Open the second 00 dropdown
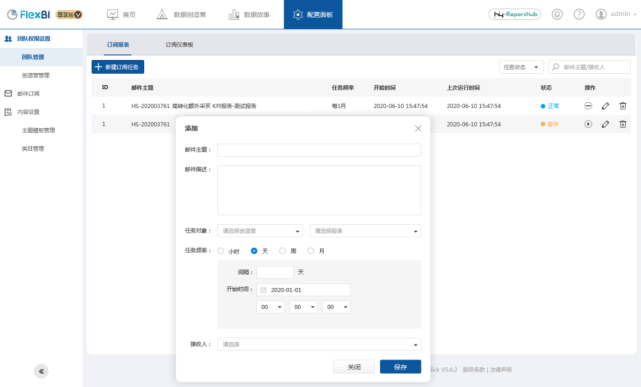 336,307
